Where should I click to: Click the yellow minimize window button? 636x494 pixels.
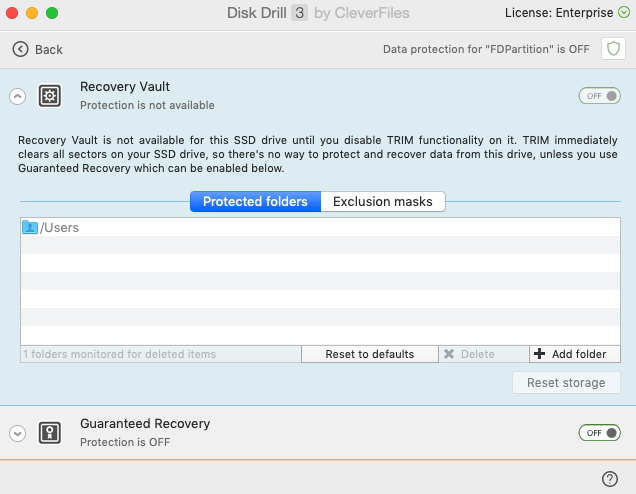32,13
